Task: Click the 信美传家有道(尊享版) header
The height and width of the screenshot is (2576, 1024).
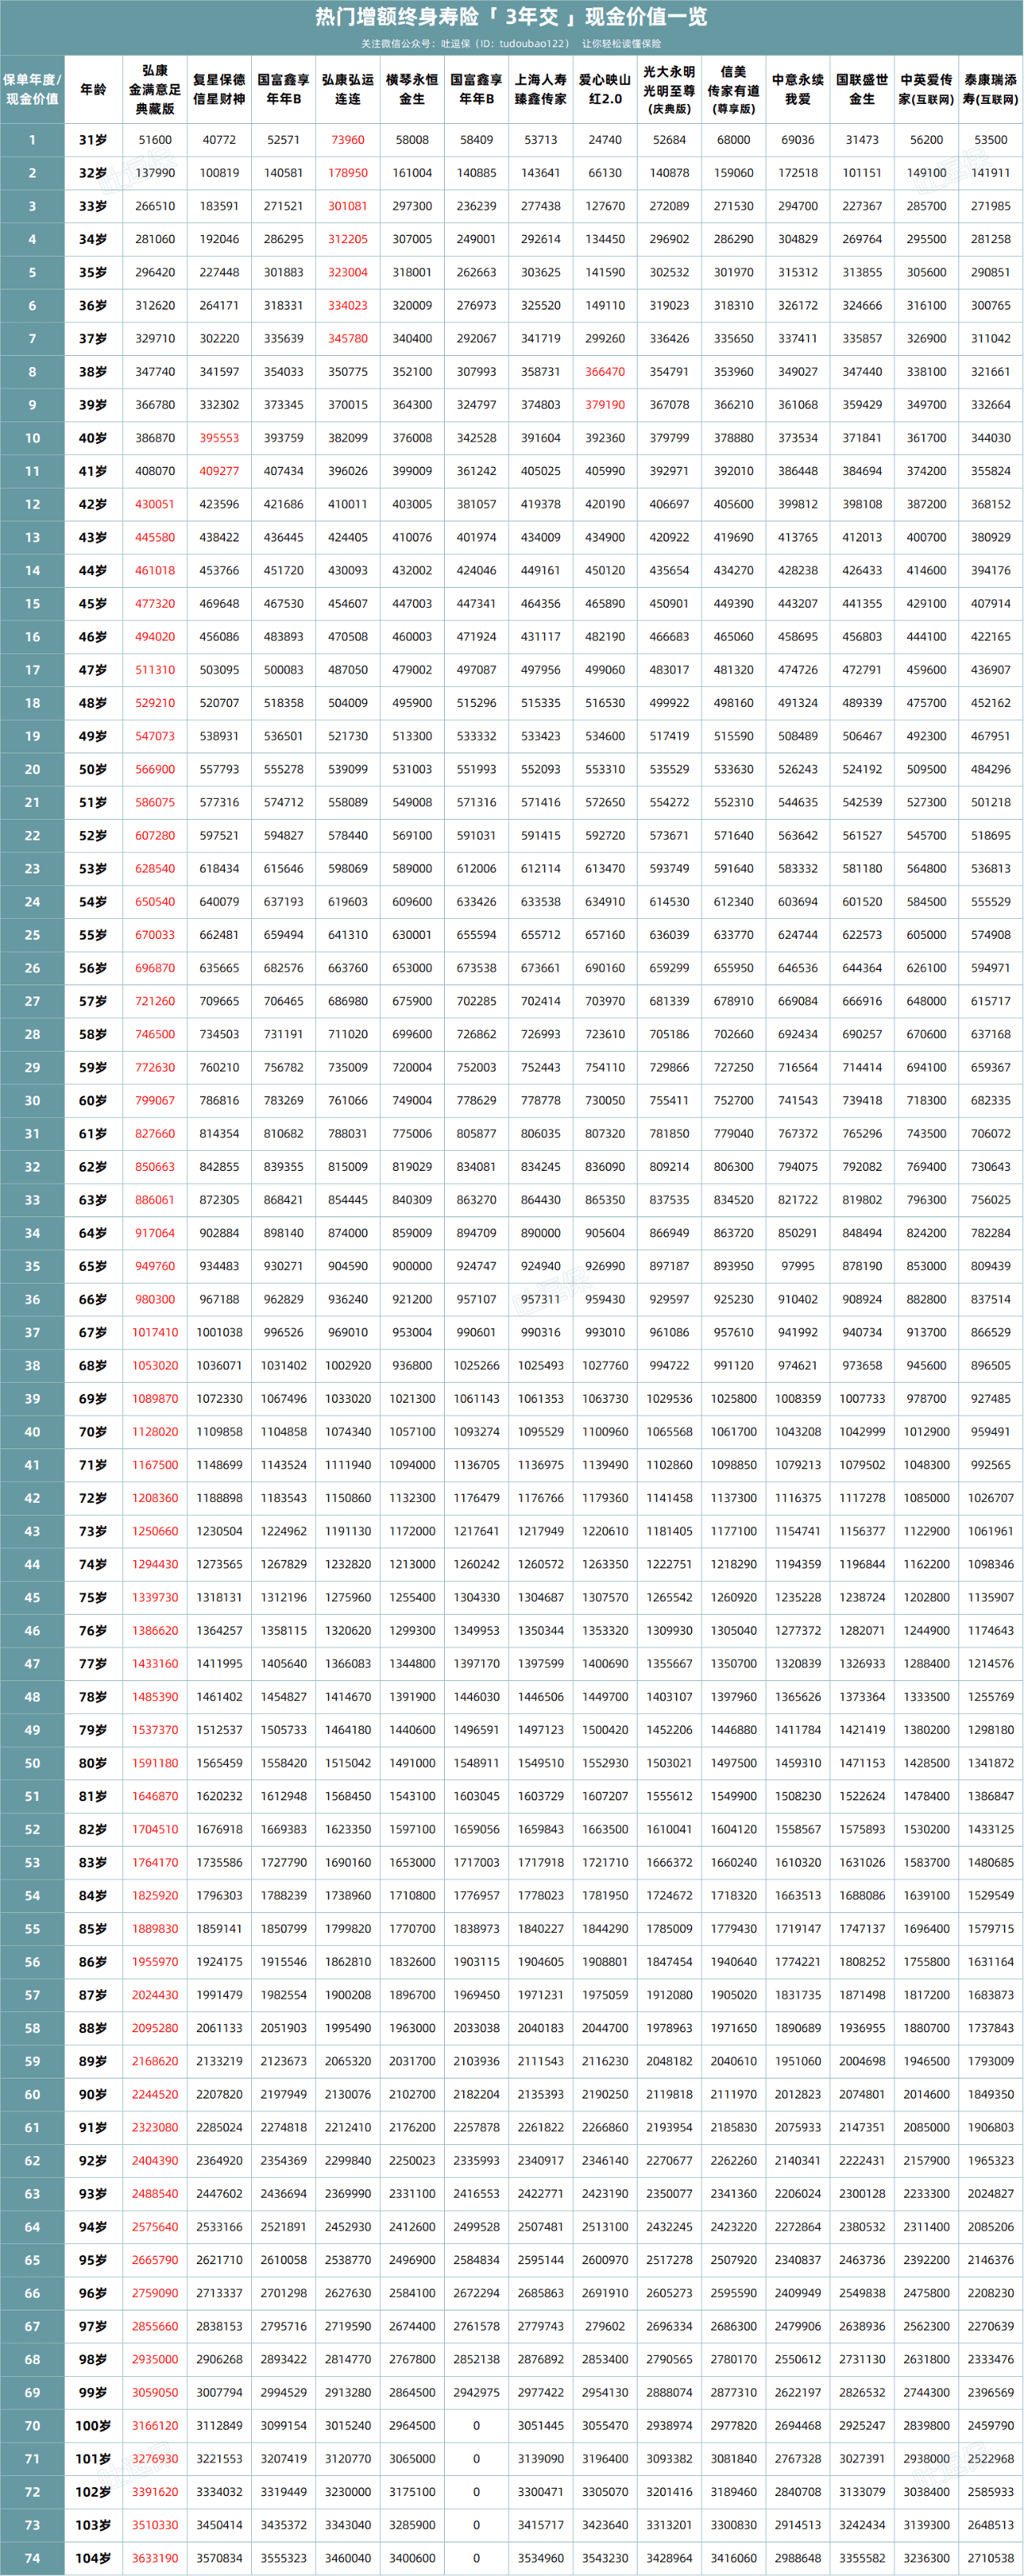Action: click(x=734, y=89)
